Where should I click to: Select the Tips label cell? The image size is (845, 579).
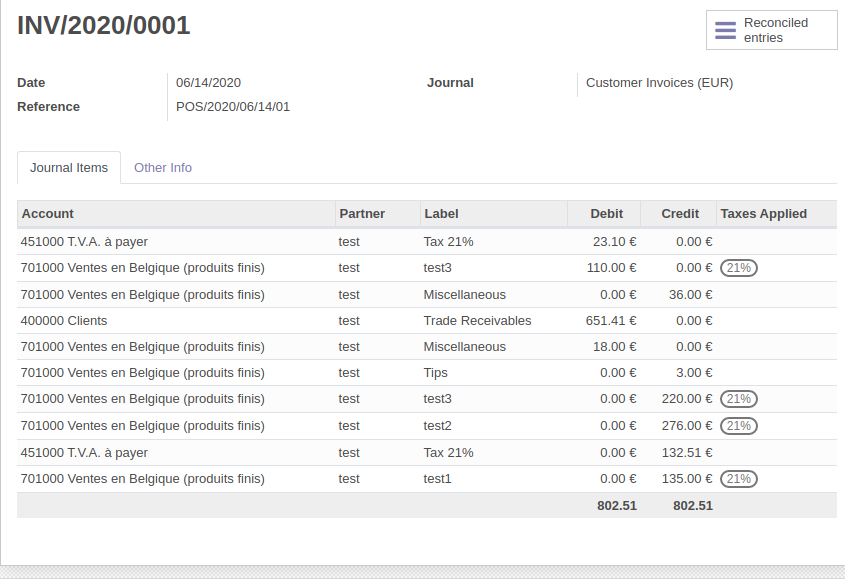point(435,373)
